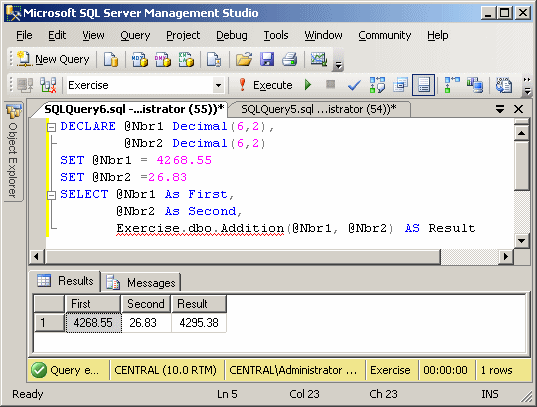Open the Query menu
Image resolution: width=537 pixels, height=407 pixels.
(135, 35)
